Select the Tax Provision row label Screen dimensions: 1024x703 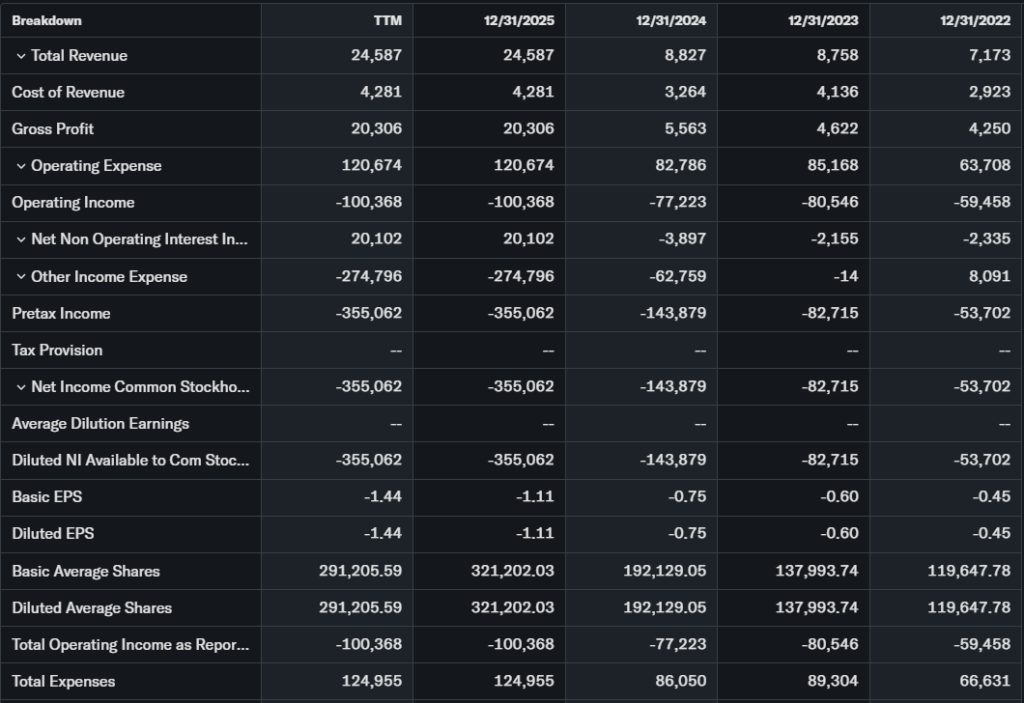click(x=57, y=350)
